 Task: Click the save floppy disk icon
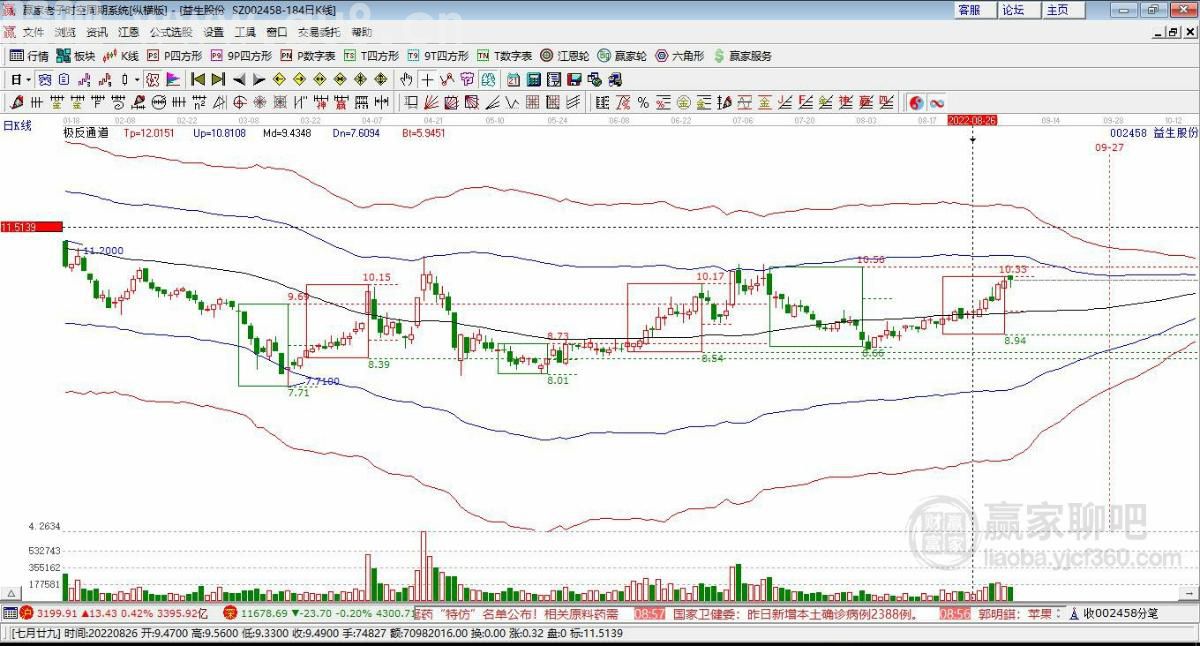tap(573, 79)
